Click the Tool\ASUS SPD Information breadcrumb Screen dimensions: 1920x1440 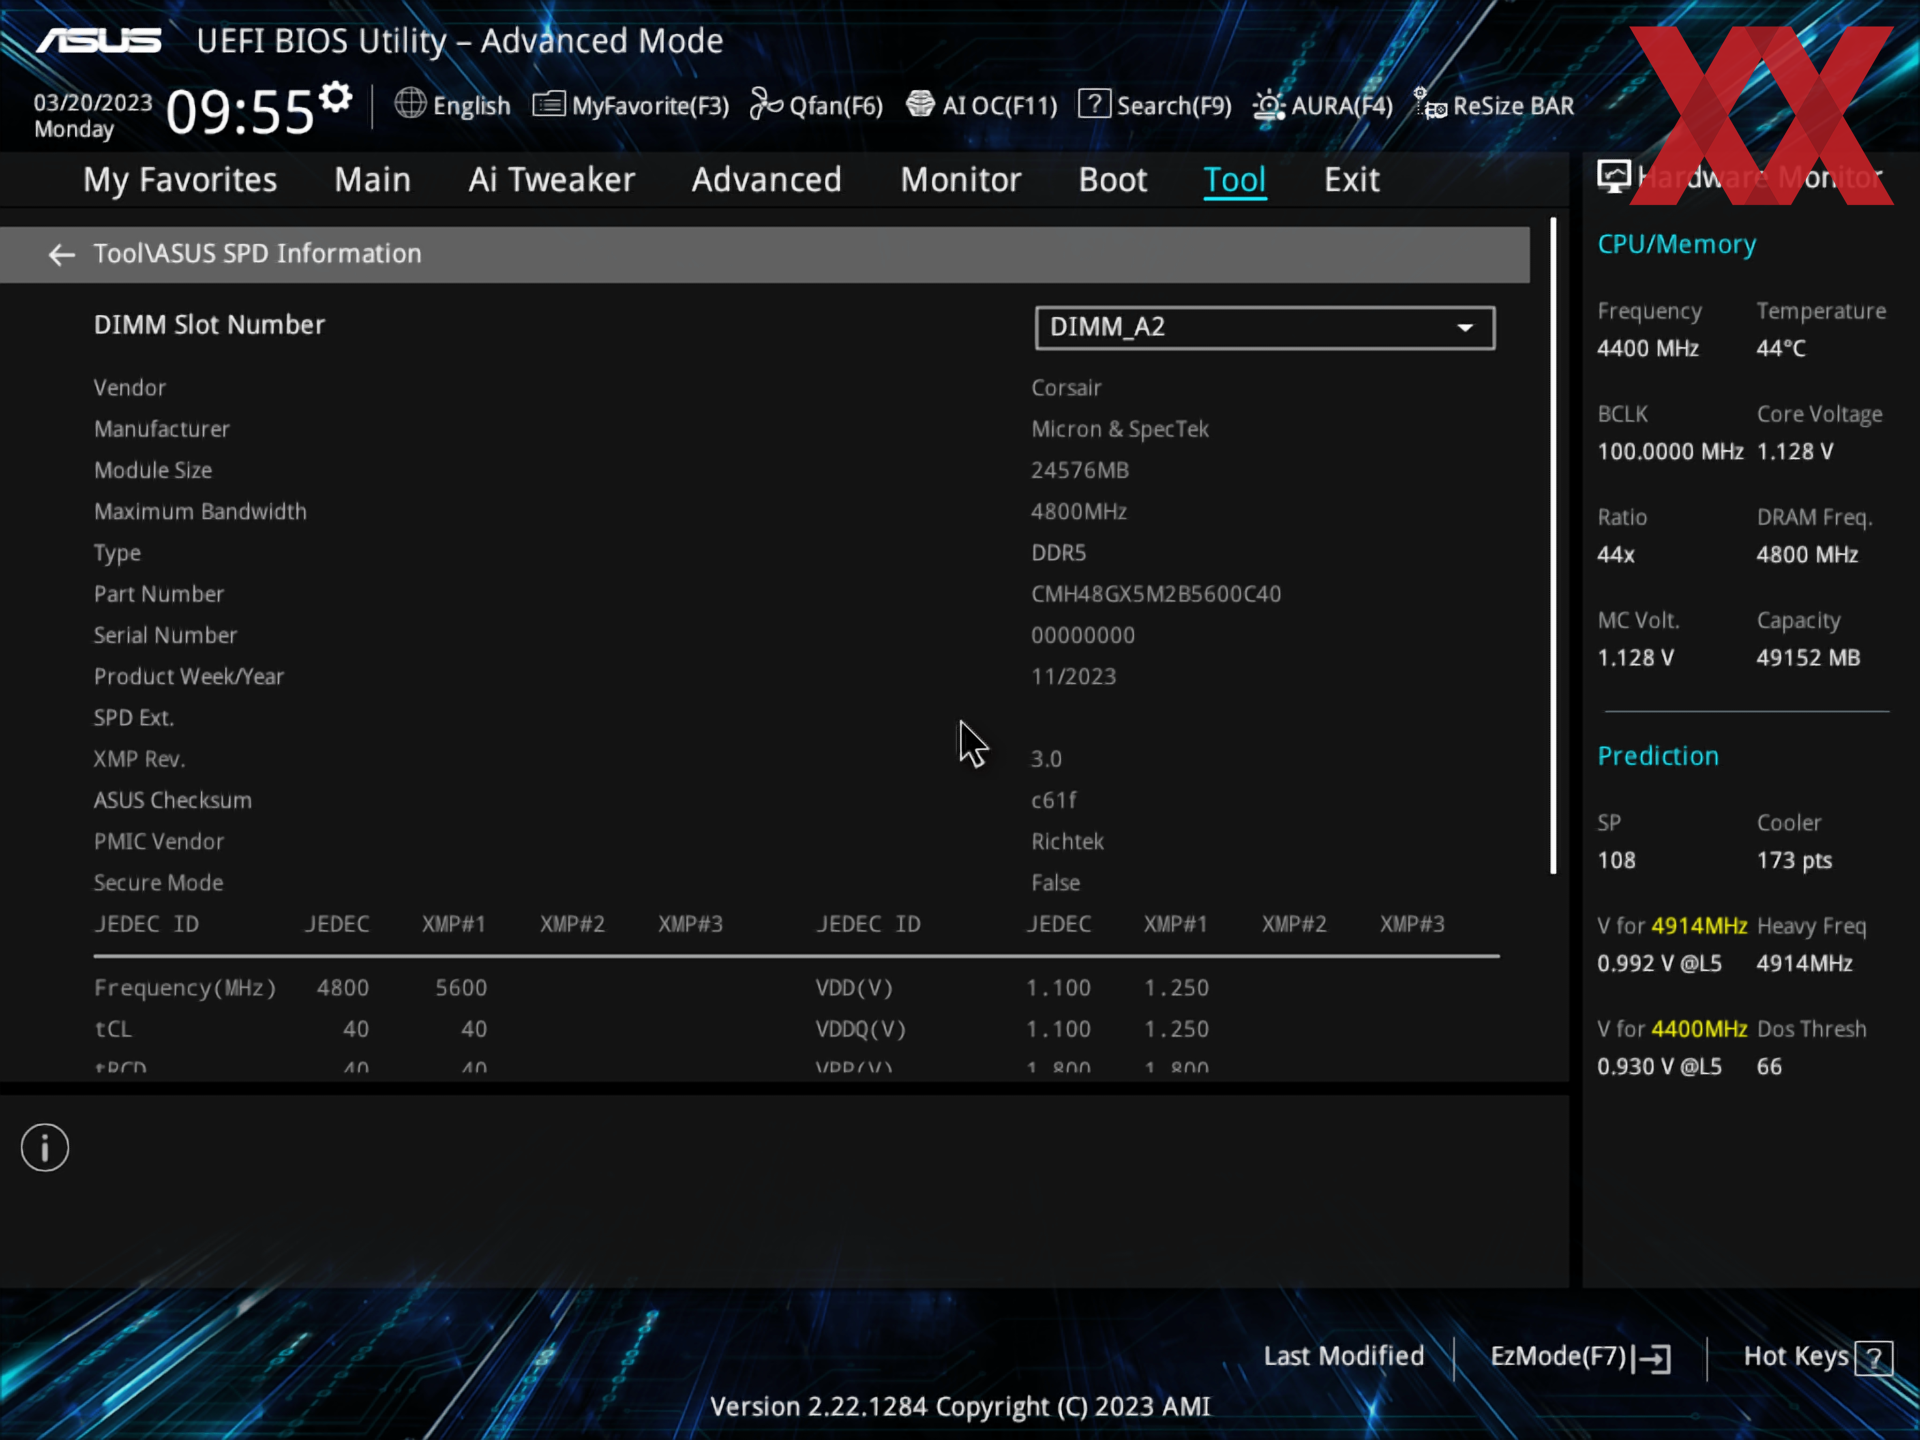click(257, 254)
